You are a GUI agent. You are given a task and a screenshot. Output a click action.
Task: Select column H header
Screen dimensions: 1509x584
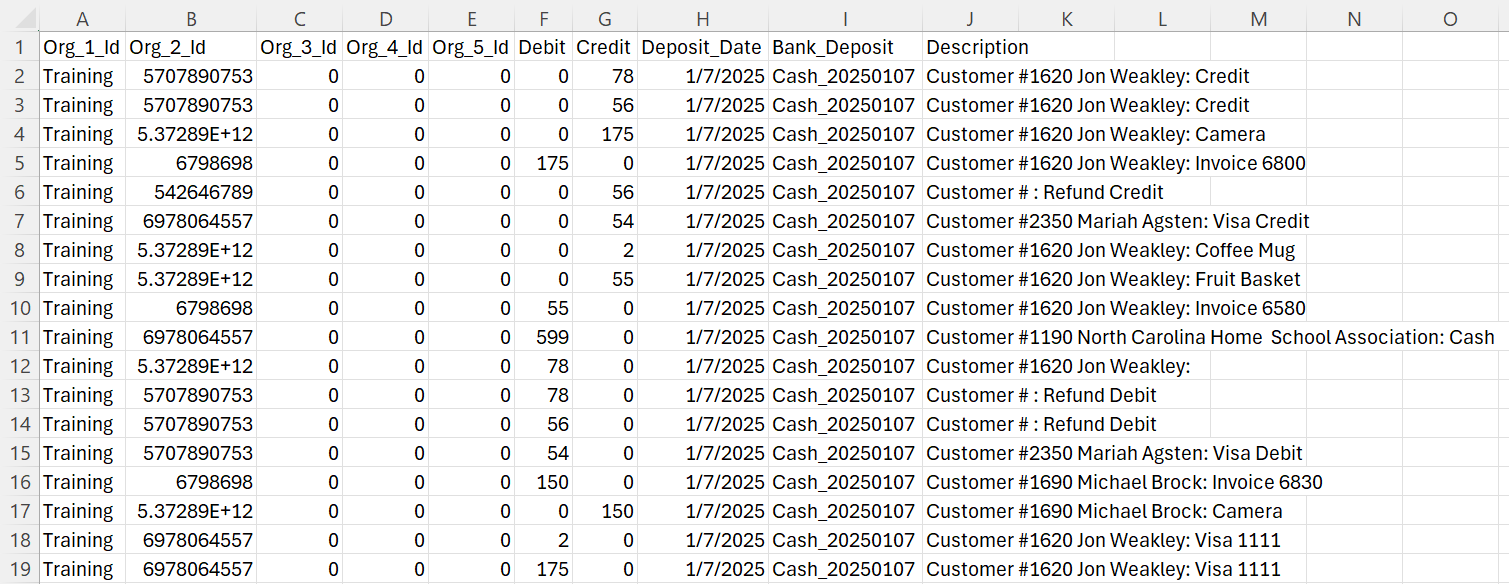pos(703,19)
